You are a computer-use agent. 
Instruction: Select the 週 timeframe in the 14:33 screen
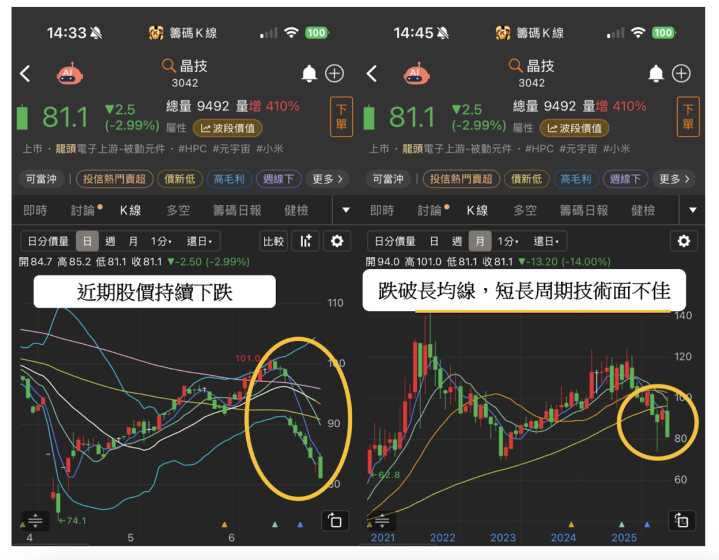click(x=110, y=241)
